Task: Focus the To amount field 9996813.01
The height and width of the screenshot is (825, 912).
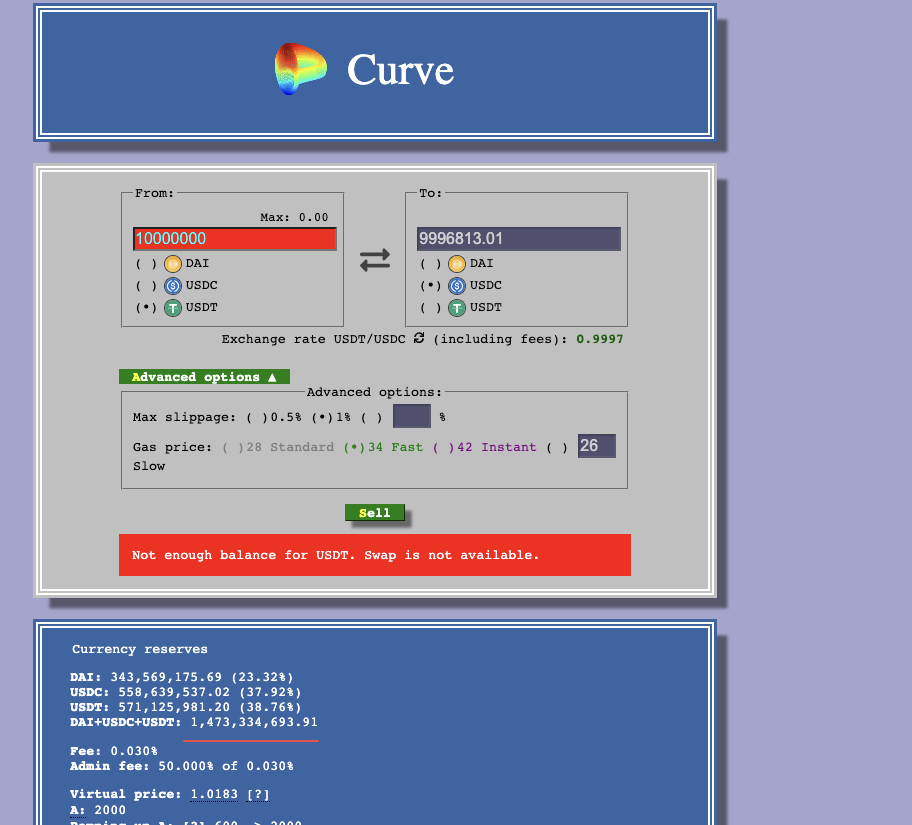Action: point(519,239)
